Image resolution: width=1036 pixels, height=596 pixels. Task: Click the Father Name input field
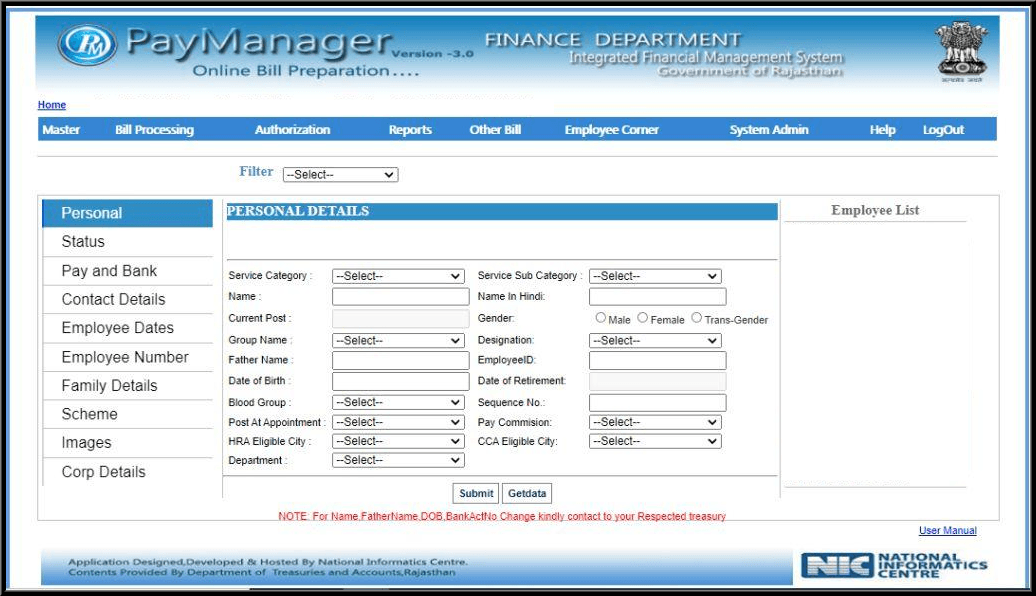[x=400, y=360]
